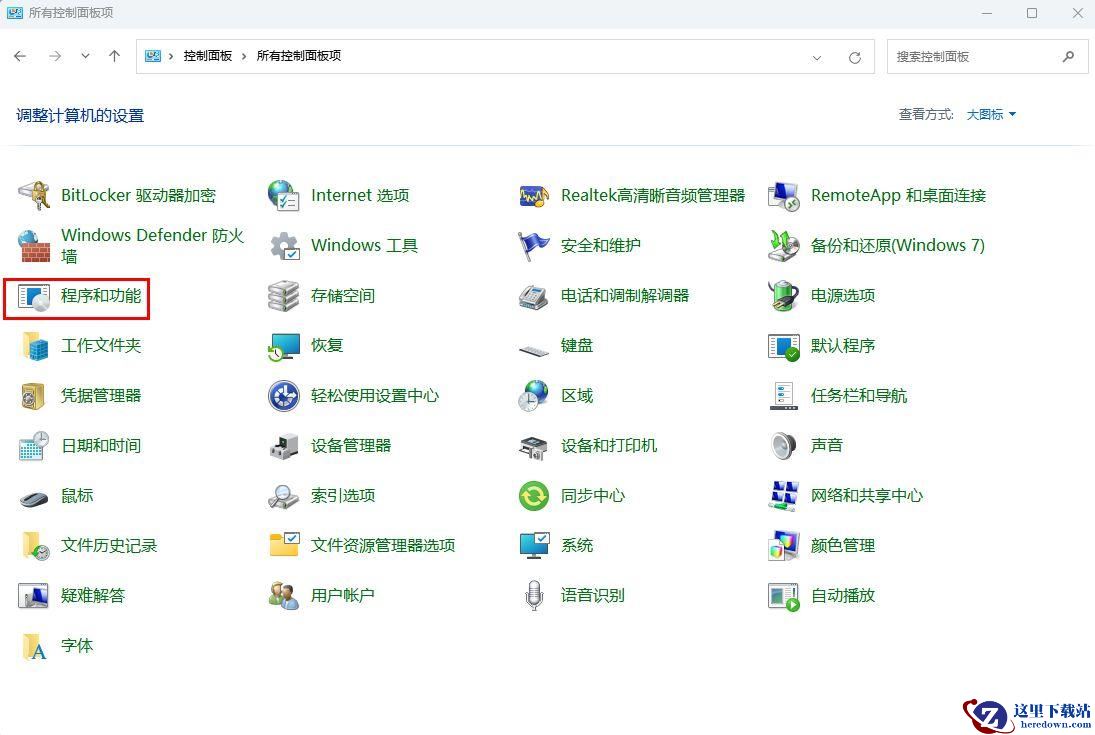
Task: Click the Windows Defender 防火墙 icon
Action: pyautogui.click(x=35, y=245)
